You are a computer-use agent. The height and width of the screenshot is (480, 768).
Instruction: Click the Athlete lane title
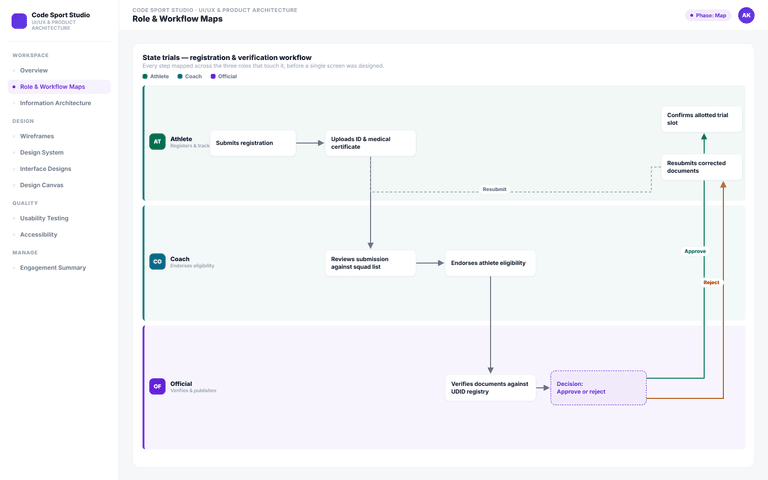click(181, 139)
